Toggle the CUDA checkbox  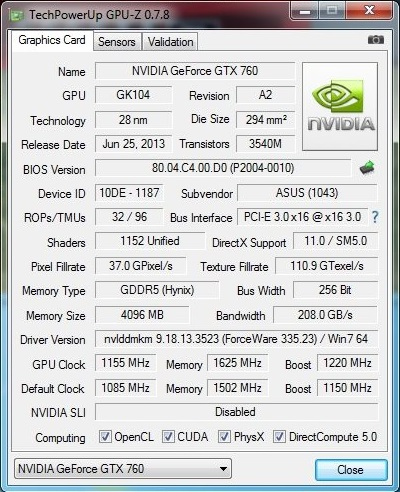pyautogui.click(x=168, y=436)
